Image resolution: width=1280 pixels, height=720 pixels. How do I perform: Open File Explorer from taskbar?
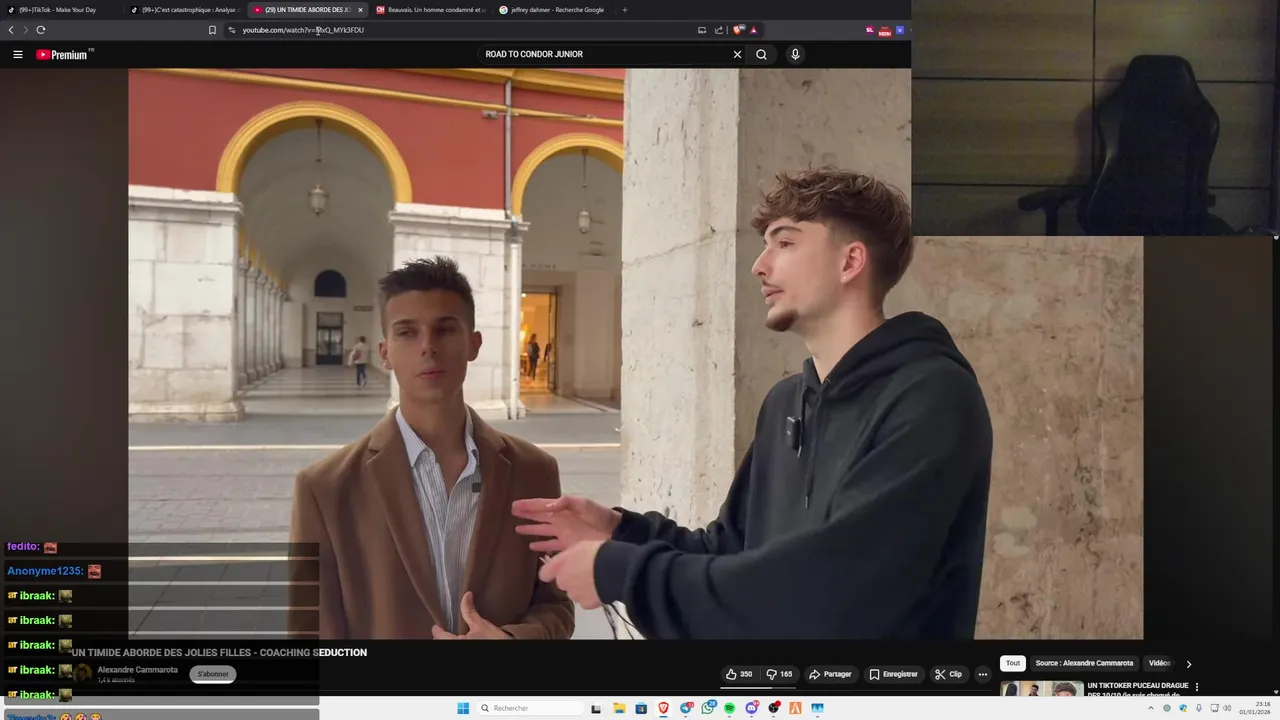coord(619,708)
